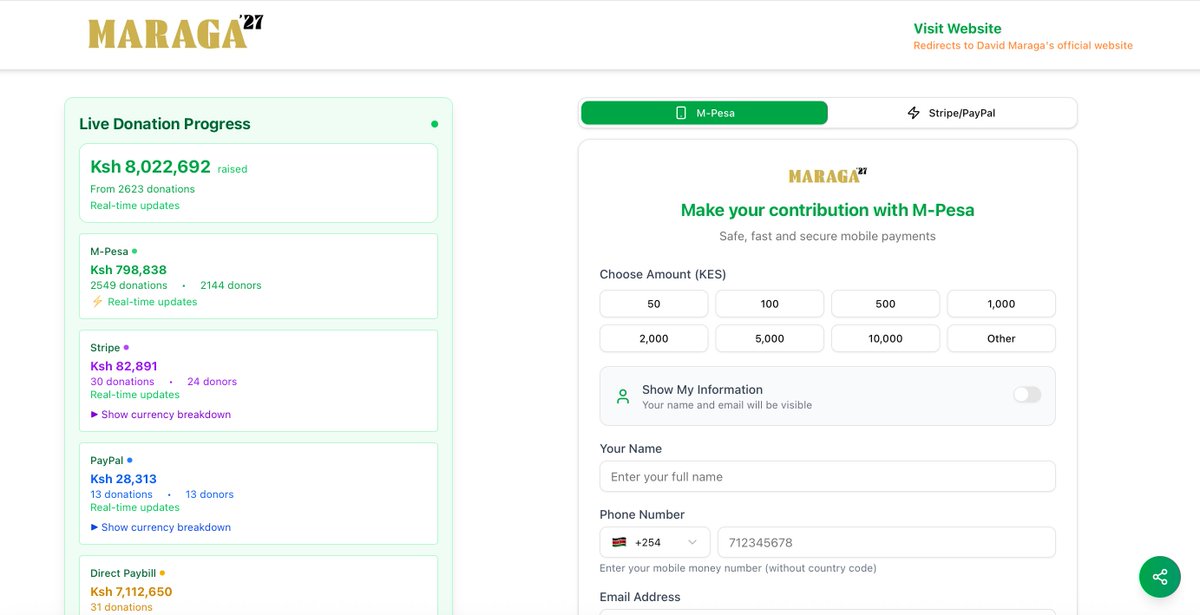The width and height of the screenshot is (1200, 615).
Task: Click 'Safe, fast and secure mobile payments' text
Action: point(827,236)
